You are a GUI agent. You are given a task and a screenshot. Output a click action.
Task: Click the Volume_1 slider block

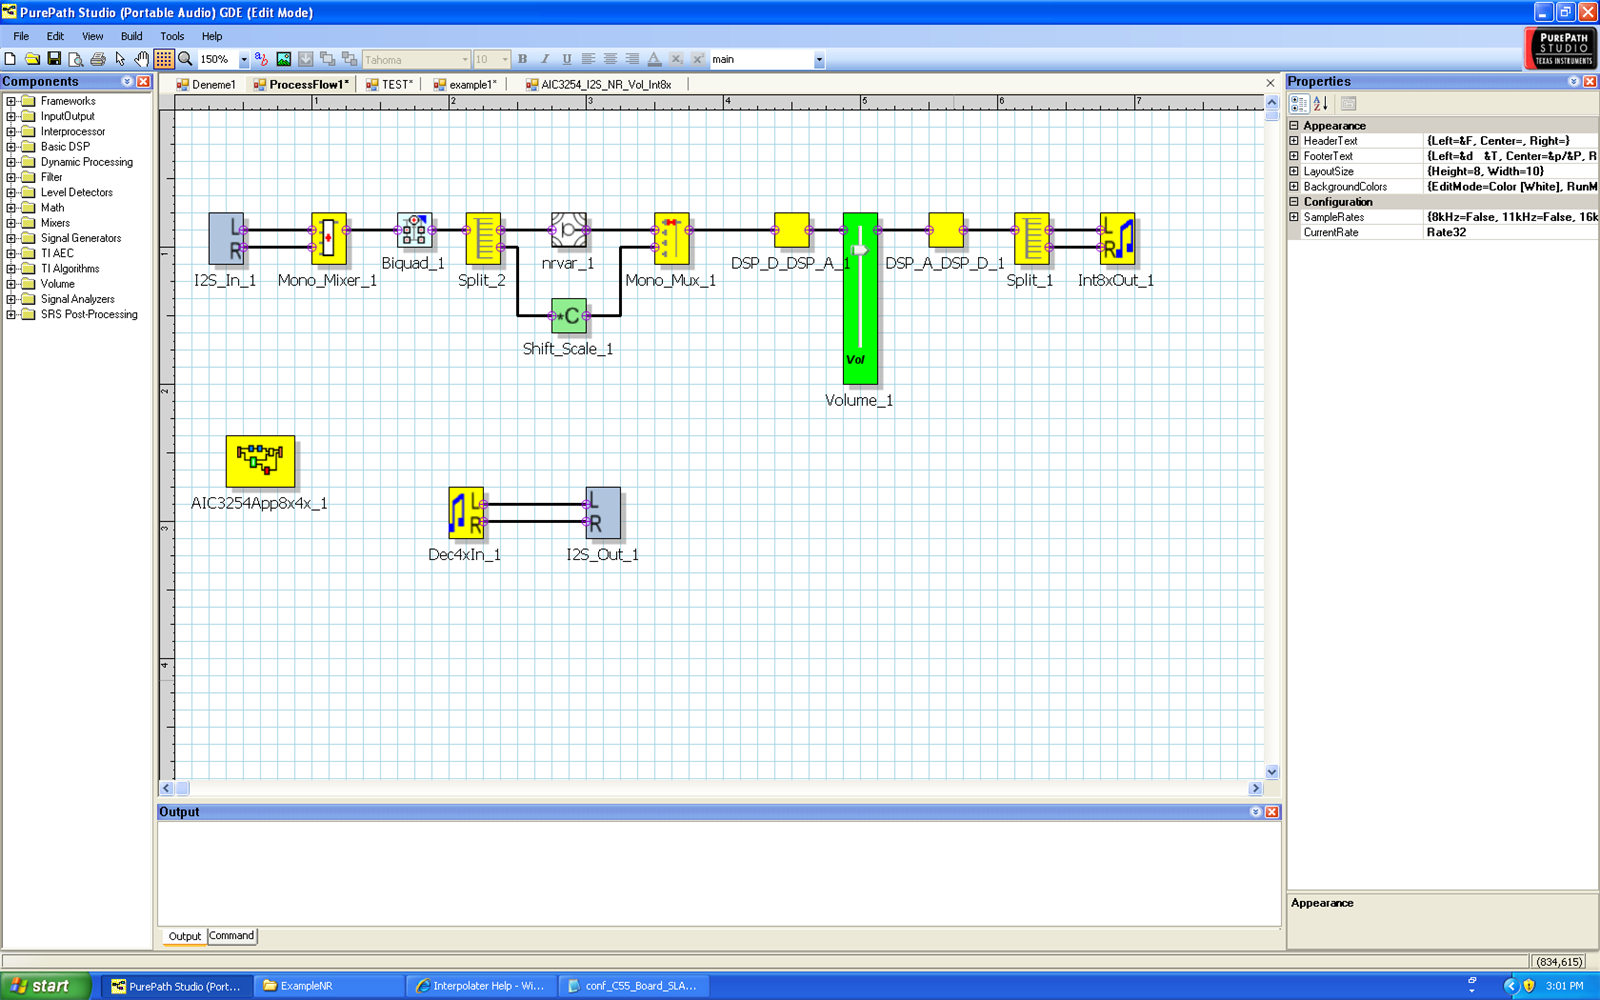[x=860, y=298]
